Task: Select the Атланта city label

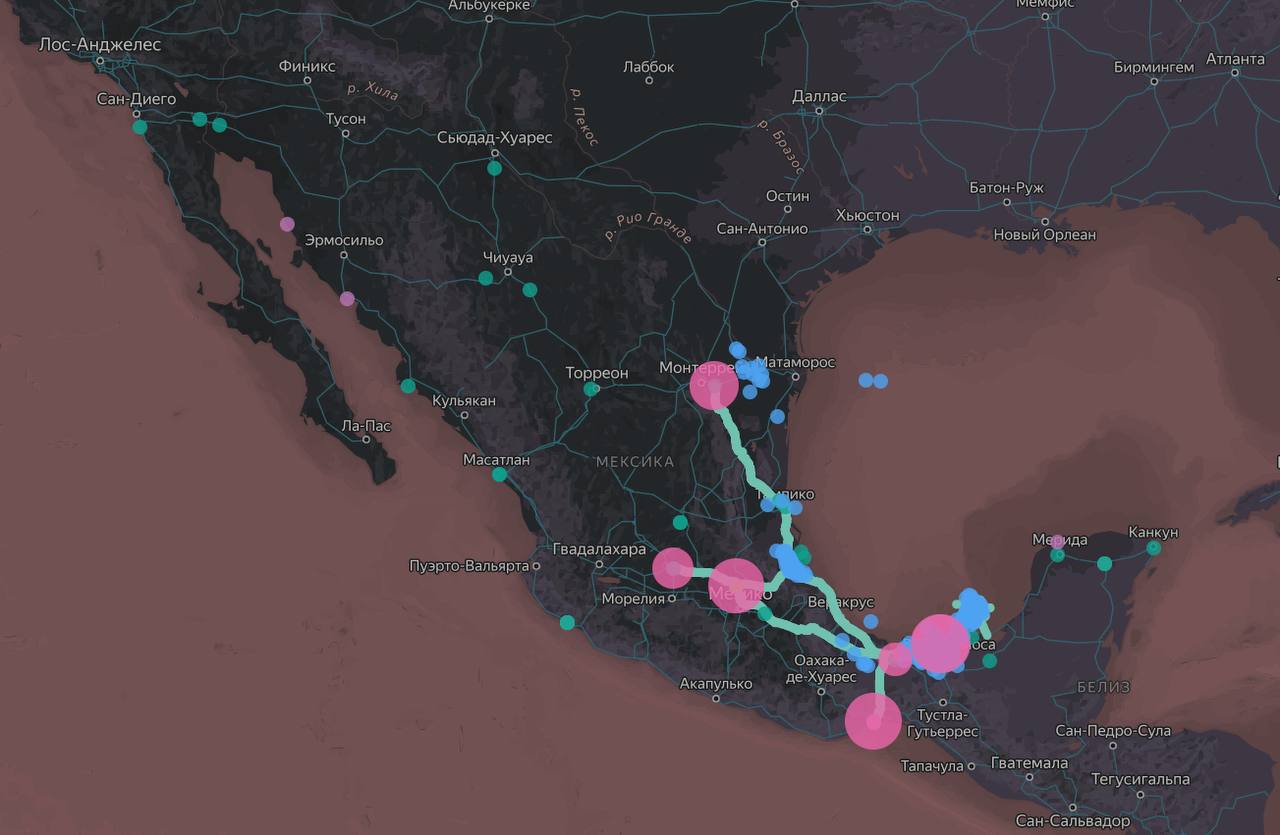Action: (1235, 59)
